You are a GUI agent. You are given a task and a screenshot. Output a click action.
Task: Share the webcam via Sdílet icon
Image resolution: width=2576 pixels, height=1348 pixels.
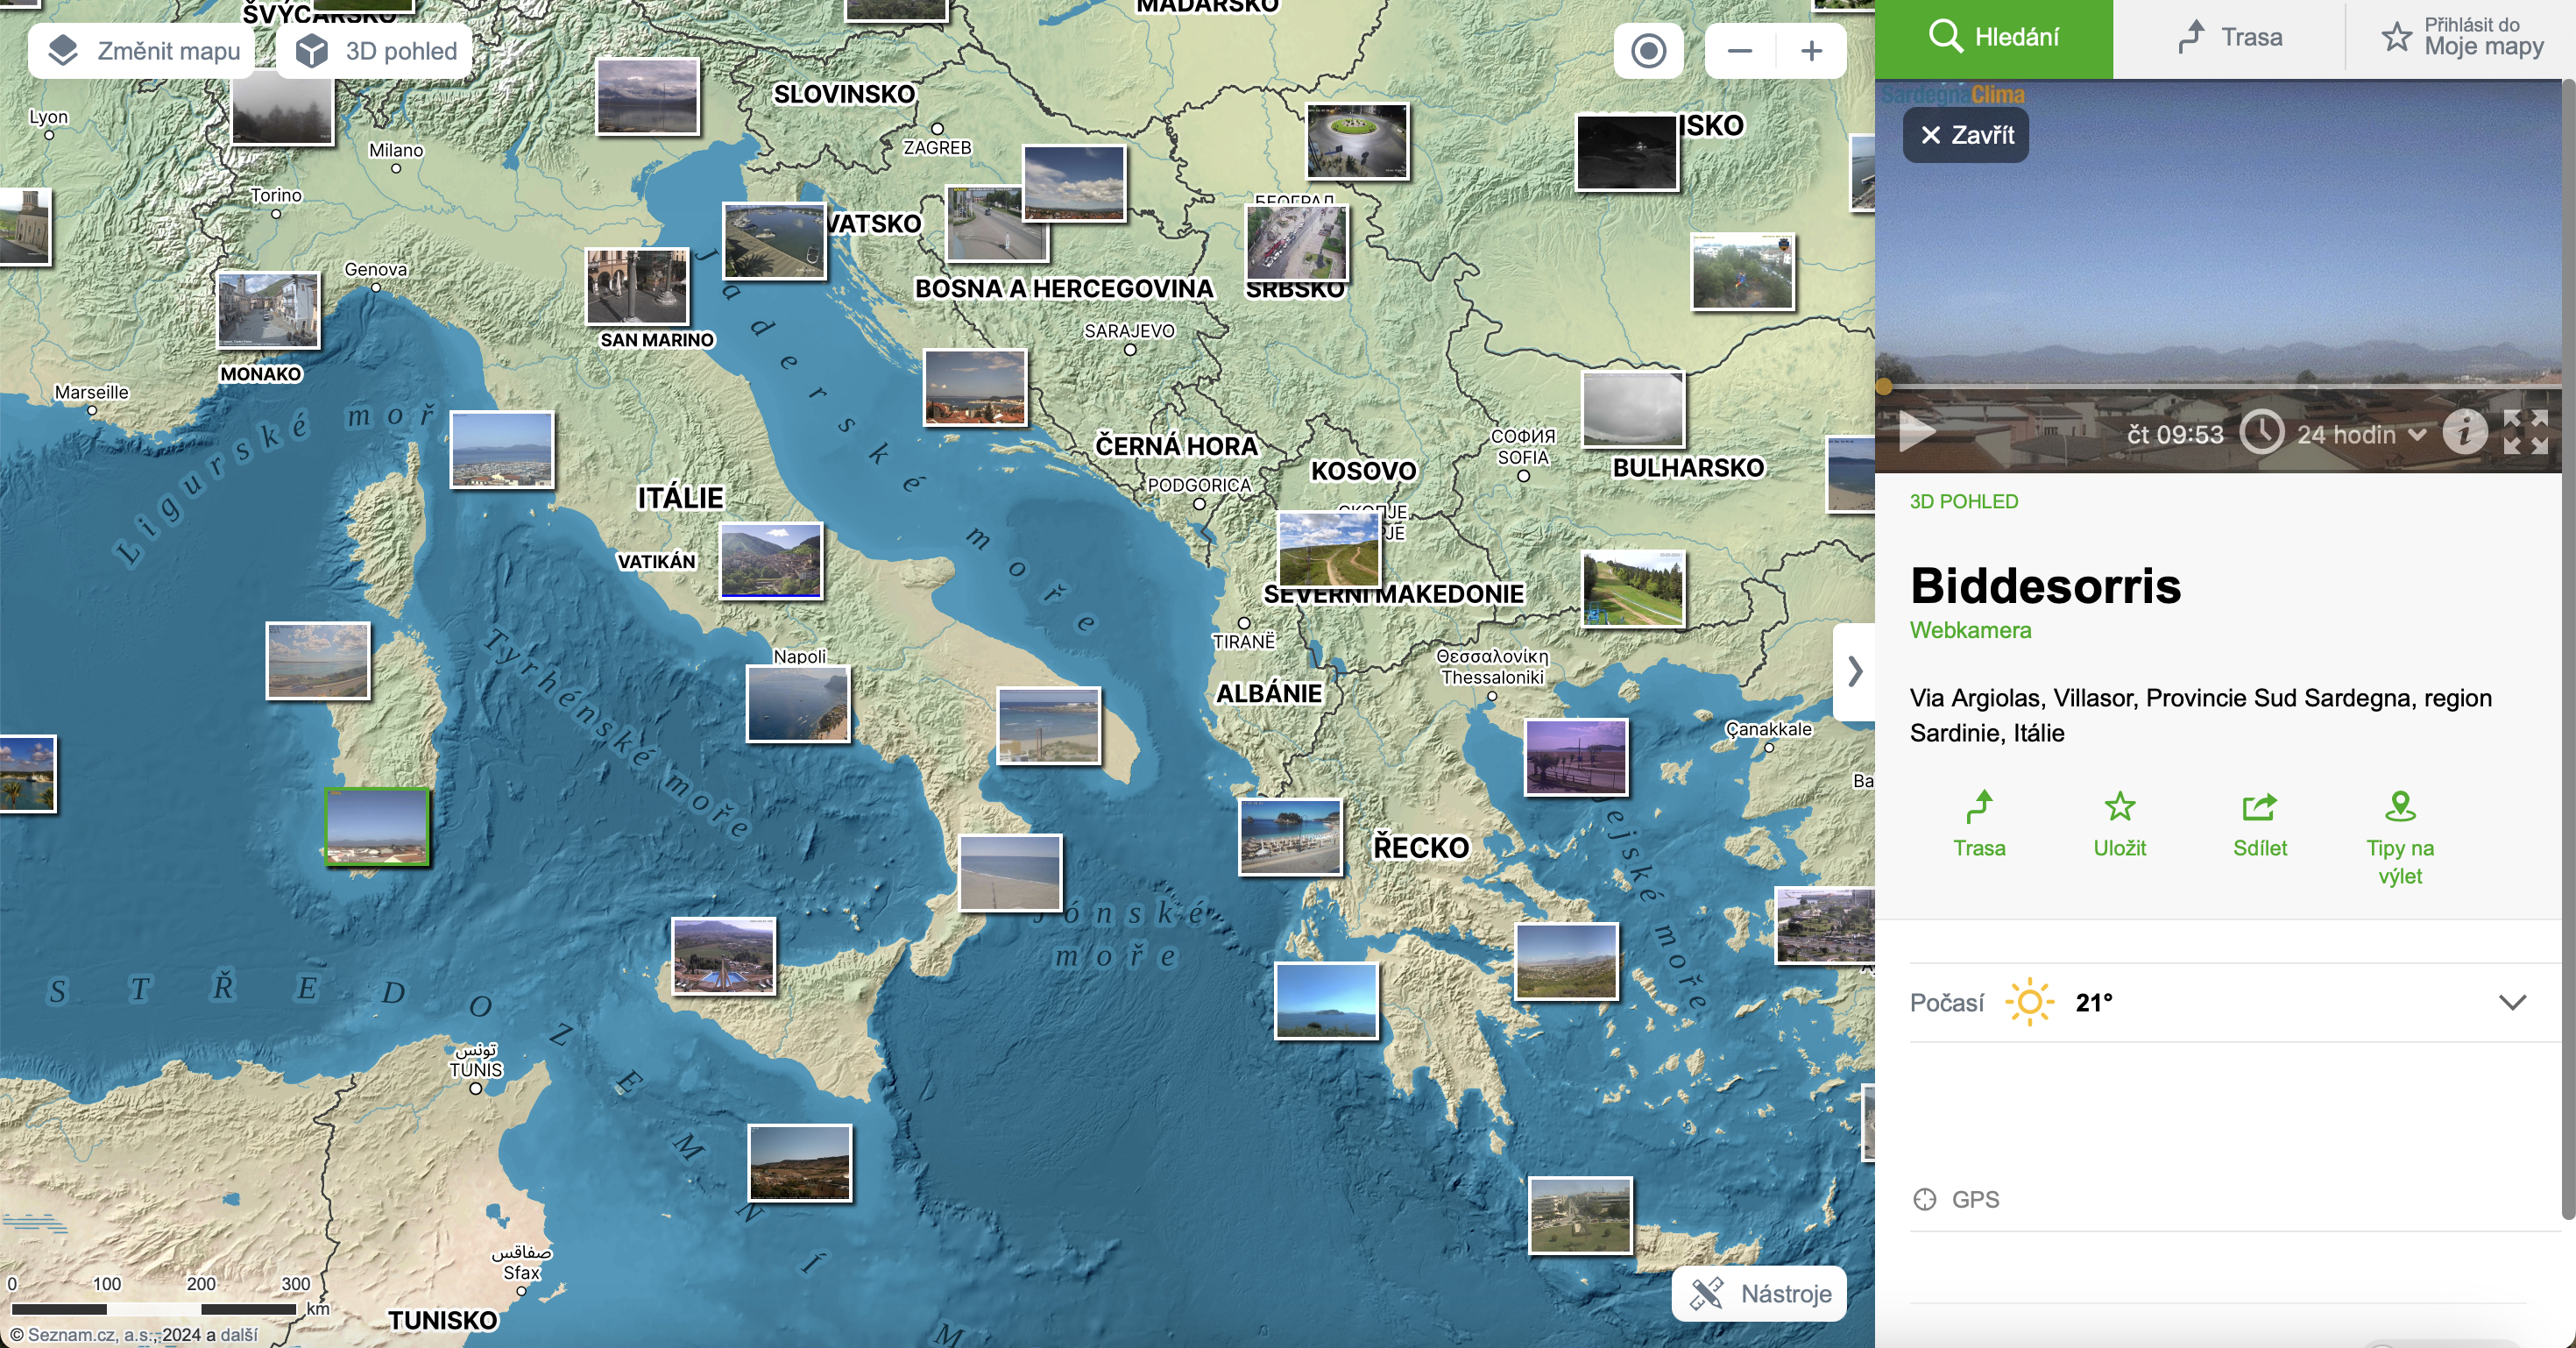click(2259, 806)
